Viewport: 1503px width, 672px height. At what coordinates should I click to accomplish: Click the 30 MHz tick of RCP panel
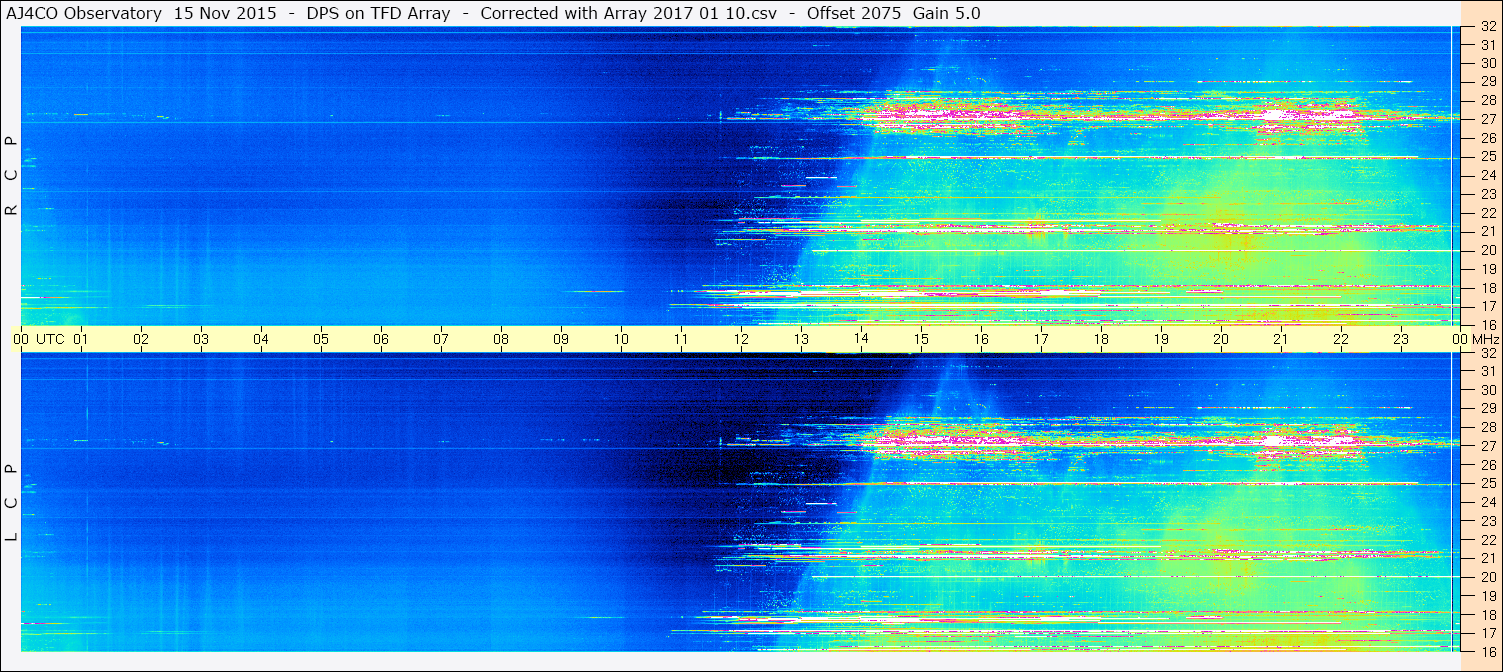1487,63
